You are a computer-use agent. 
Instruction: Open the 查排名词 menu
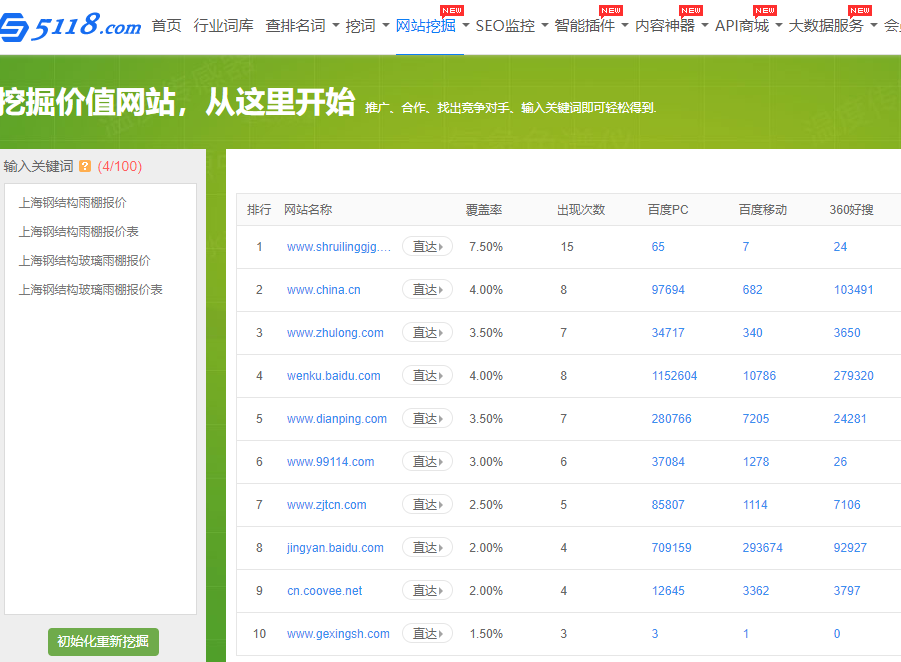tap(295, 26)
